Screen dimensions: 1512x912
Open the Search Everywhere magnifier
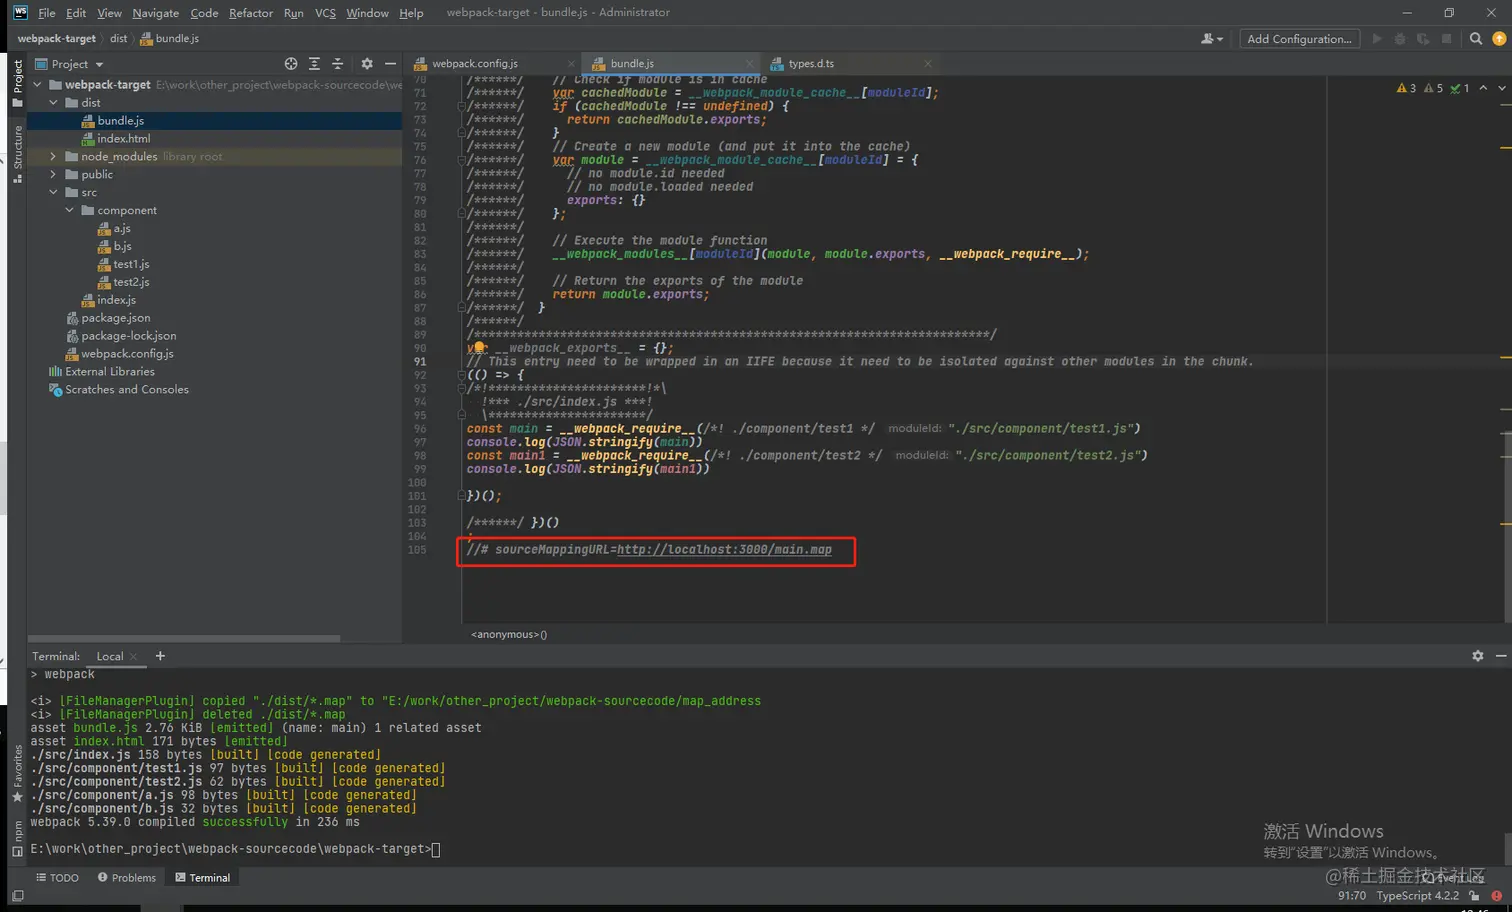pos(1476,39)
